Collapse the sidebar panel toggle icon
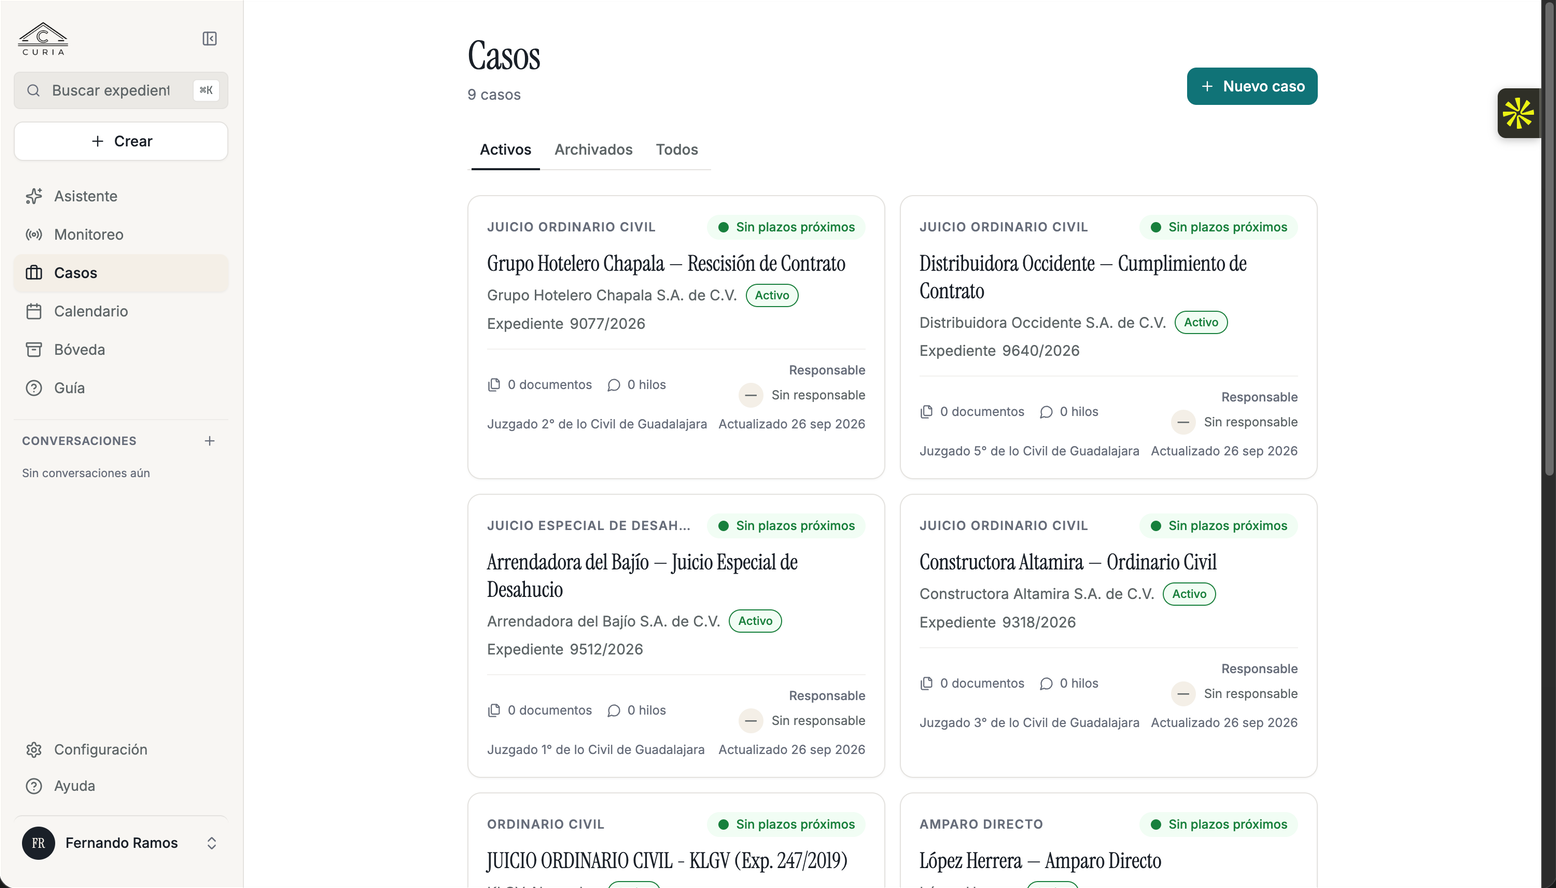The width and height of the screenshot is (1556, 888). tap(210, 39)
